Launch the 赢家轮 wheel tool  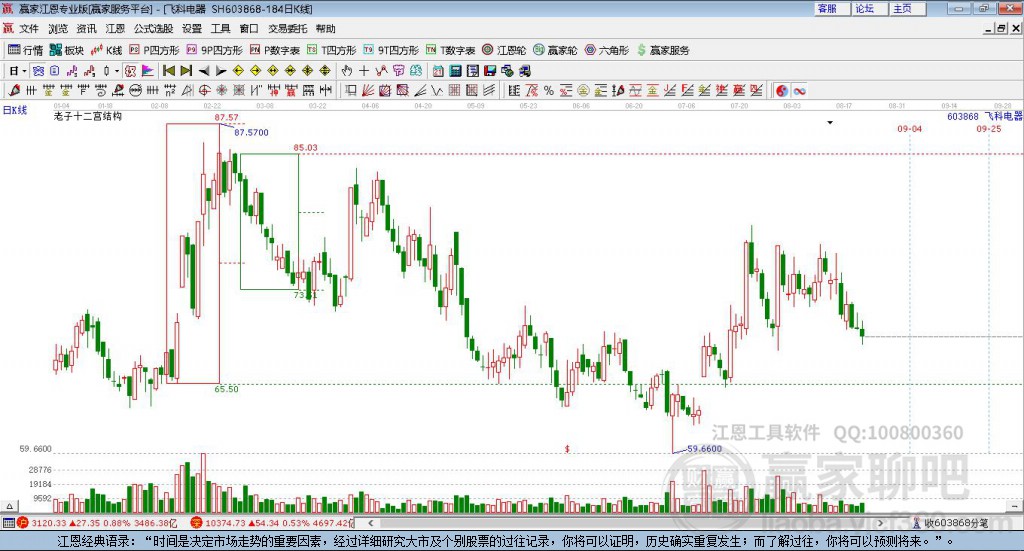pos(555,50)
